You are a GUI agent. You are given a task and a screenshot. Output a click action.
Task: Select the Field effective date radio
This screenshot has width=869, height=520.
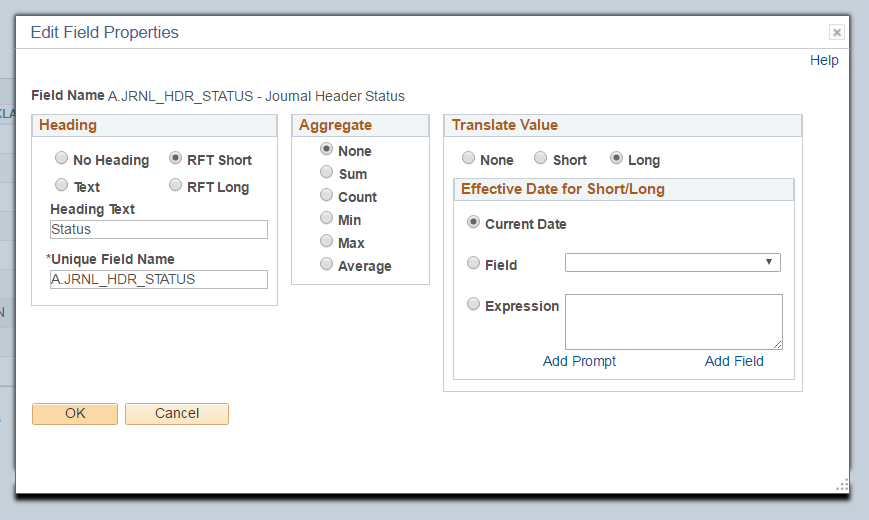473,263
